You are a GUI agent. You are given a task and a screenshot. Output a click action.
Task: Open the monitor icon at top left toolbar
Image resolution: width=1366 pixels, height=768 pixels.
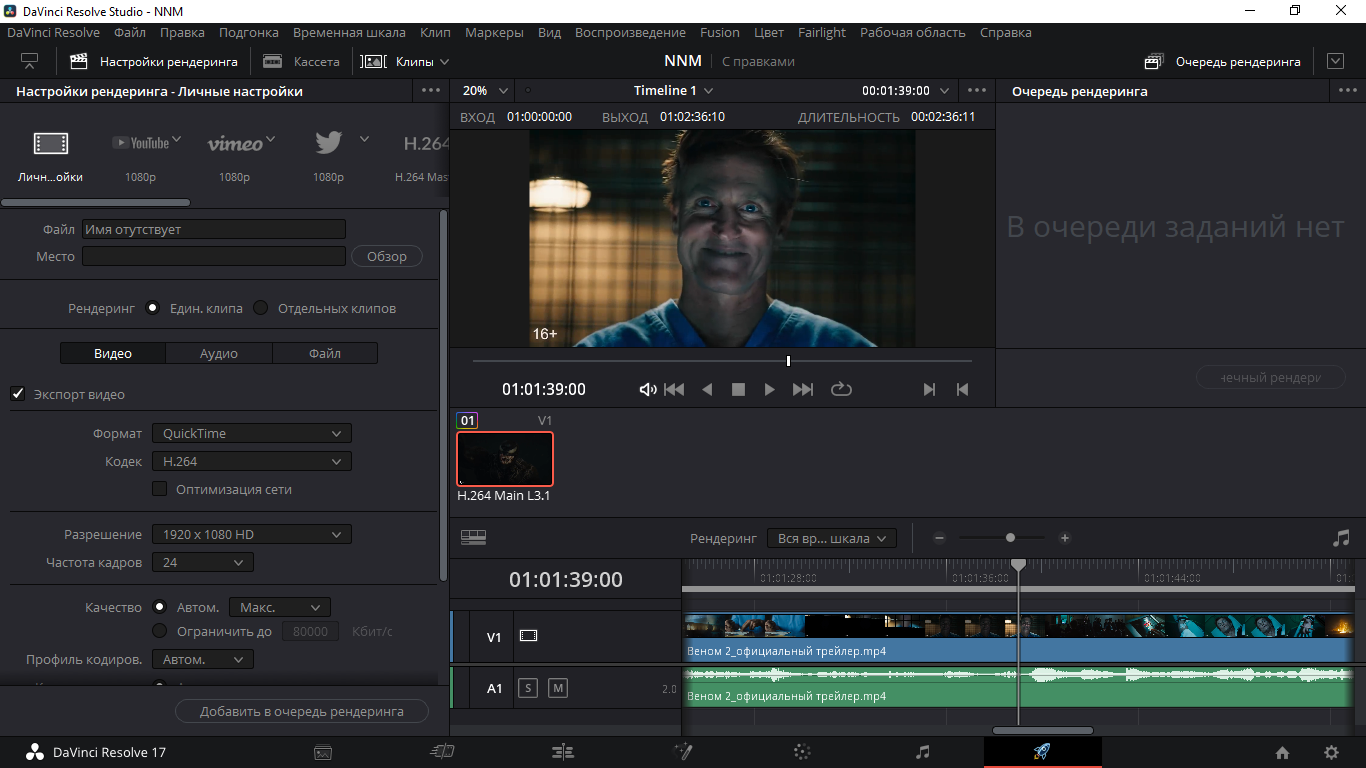tap(30, 62)
